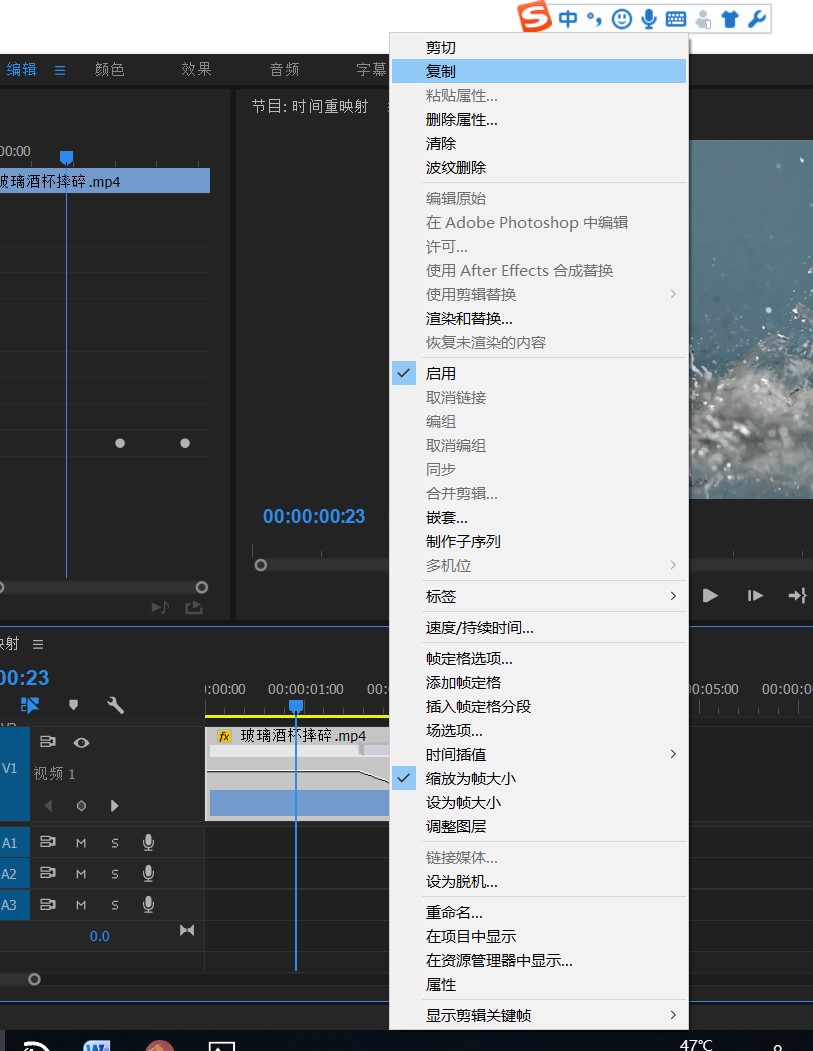Uncheck 缩放为帧大小 option

point(470,778)
